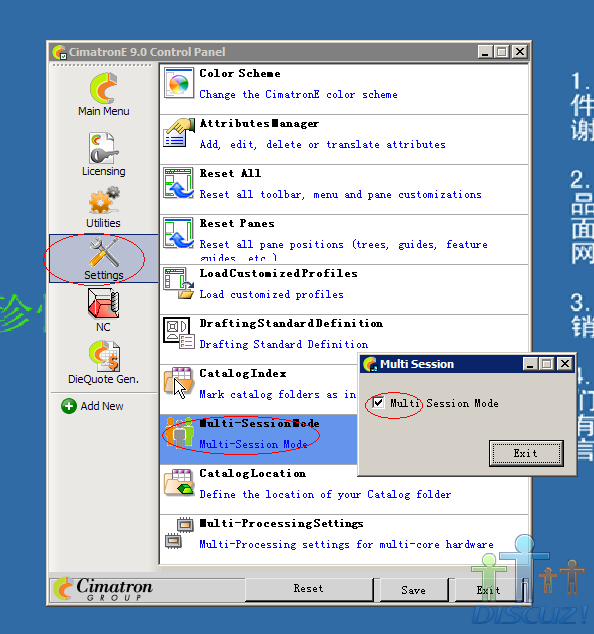Select the 'Reset All' heading

point(230,173)
